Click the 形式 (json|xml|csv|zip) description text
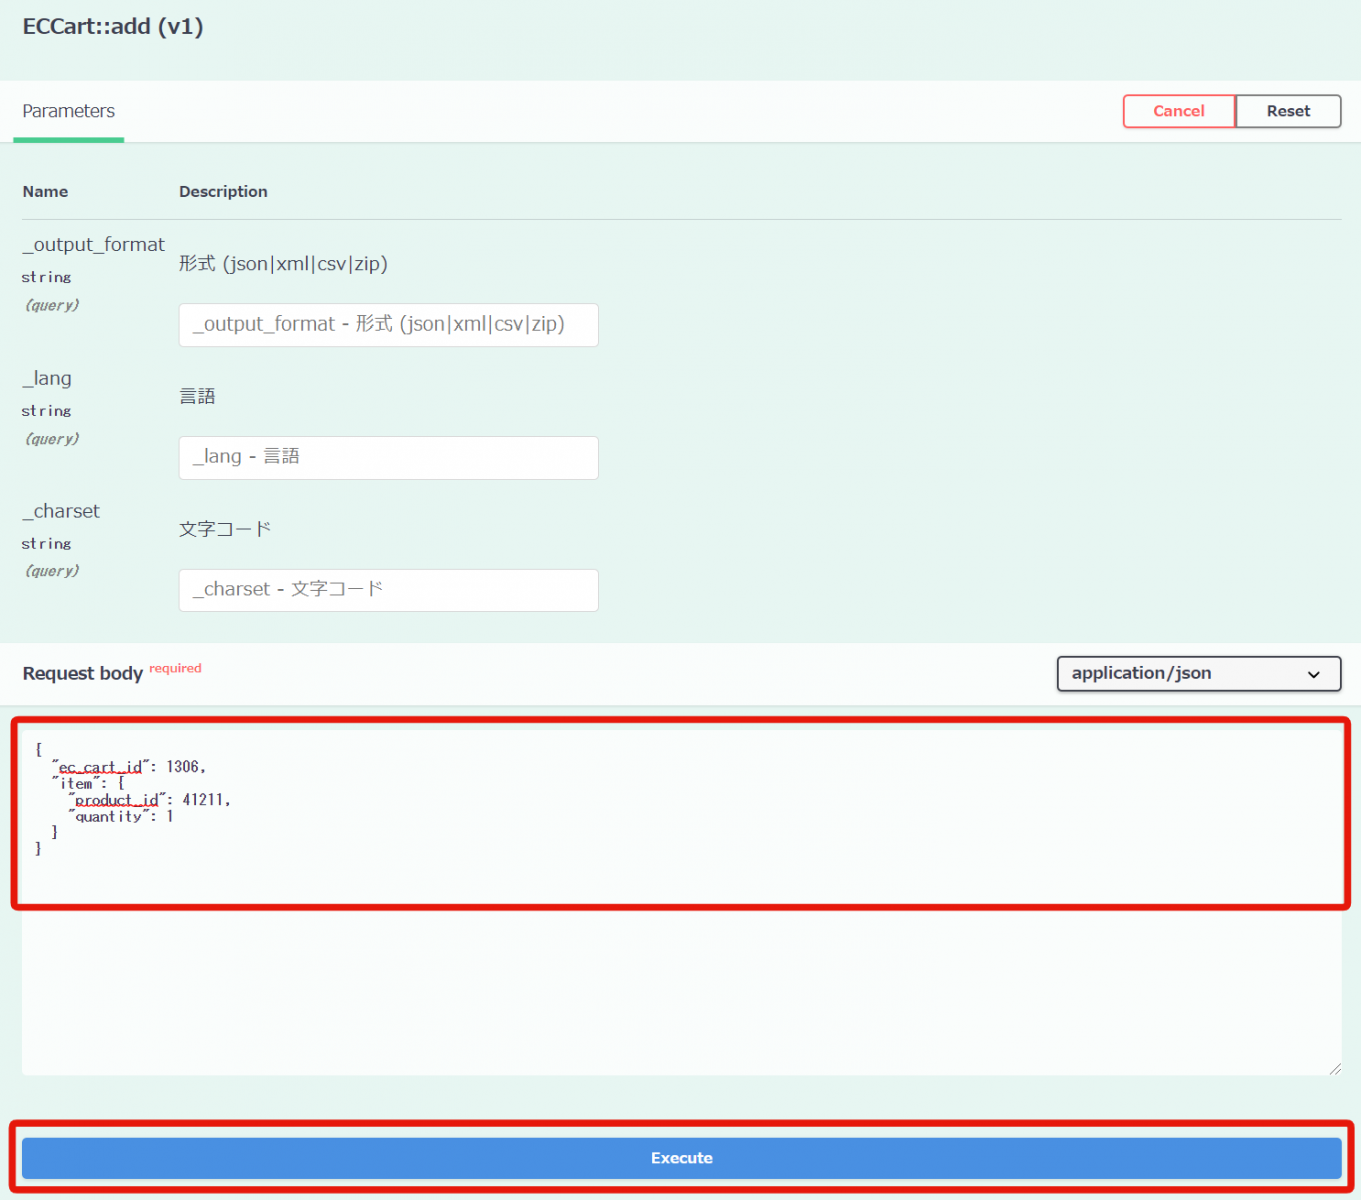Screen dimensions: 1361x1200 pyautogui.click(x=283, y=264)
